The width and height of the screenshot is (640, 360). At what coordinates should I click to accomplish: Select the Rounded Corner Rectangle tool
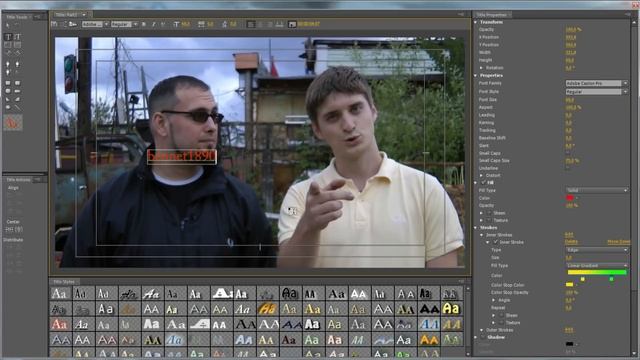(17, 83)
